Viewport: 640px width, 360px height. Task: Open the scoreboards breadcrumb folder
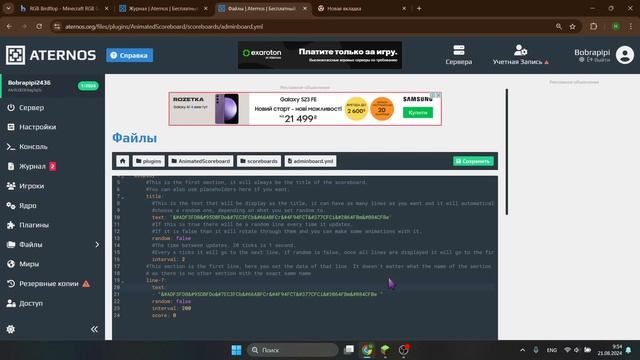(x=259, y=161)
